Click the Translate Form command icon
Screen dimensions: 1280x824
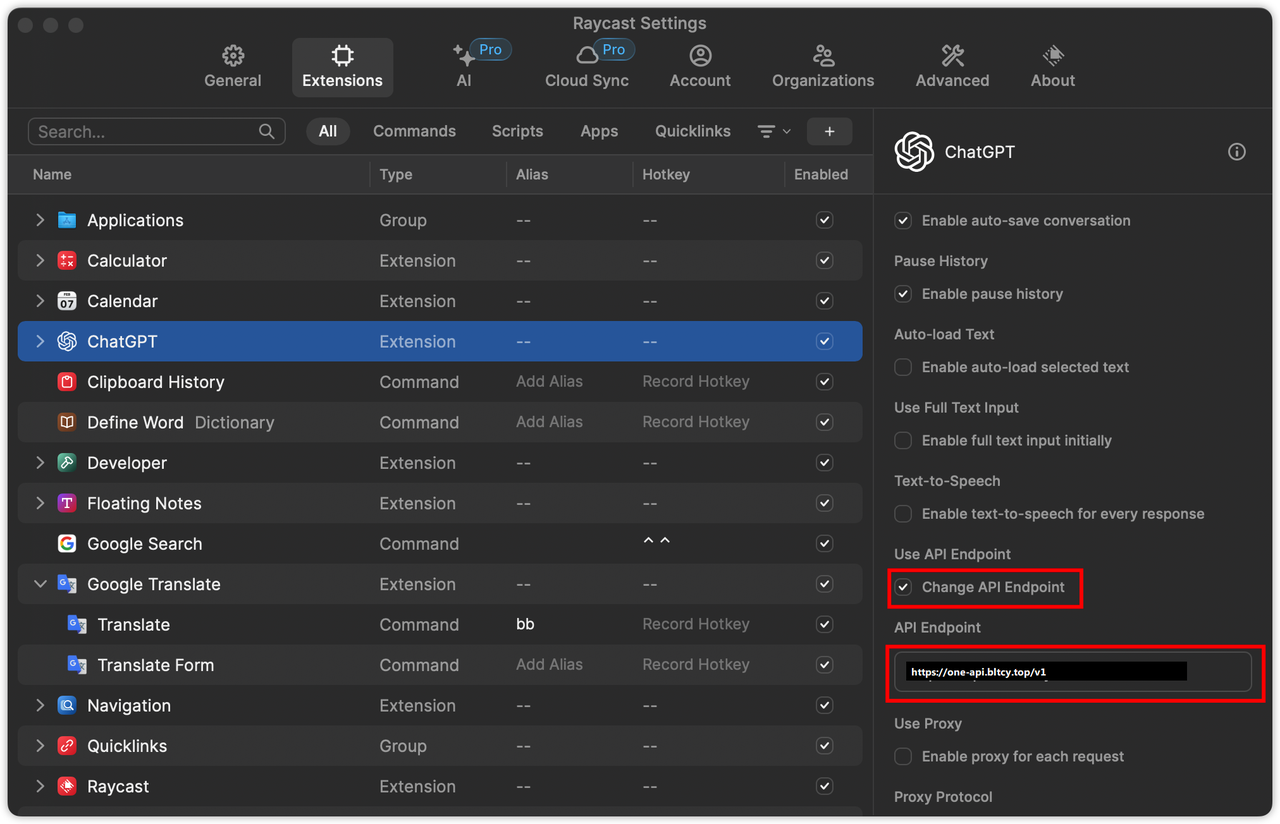point(77,665)
